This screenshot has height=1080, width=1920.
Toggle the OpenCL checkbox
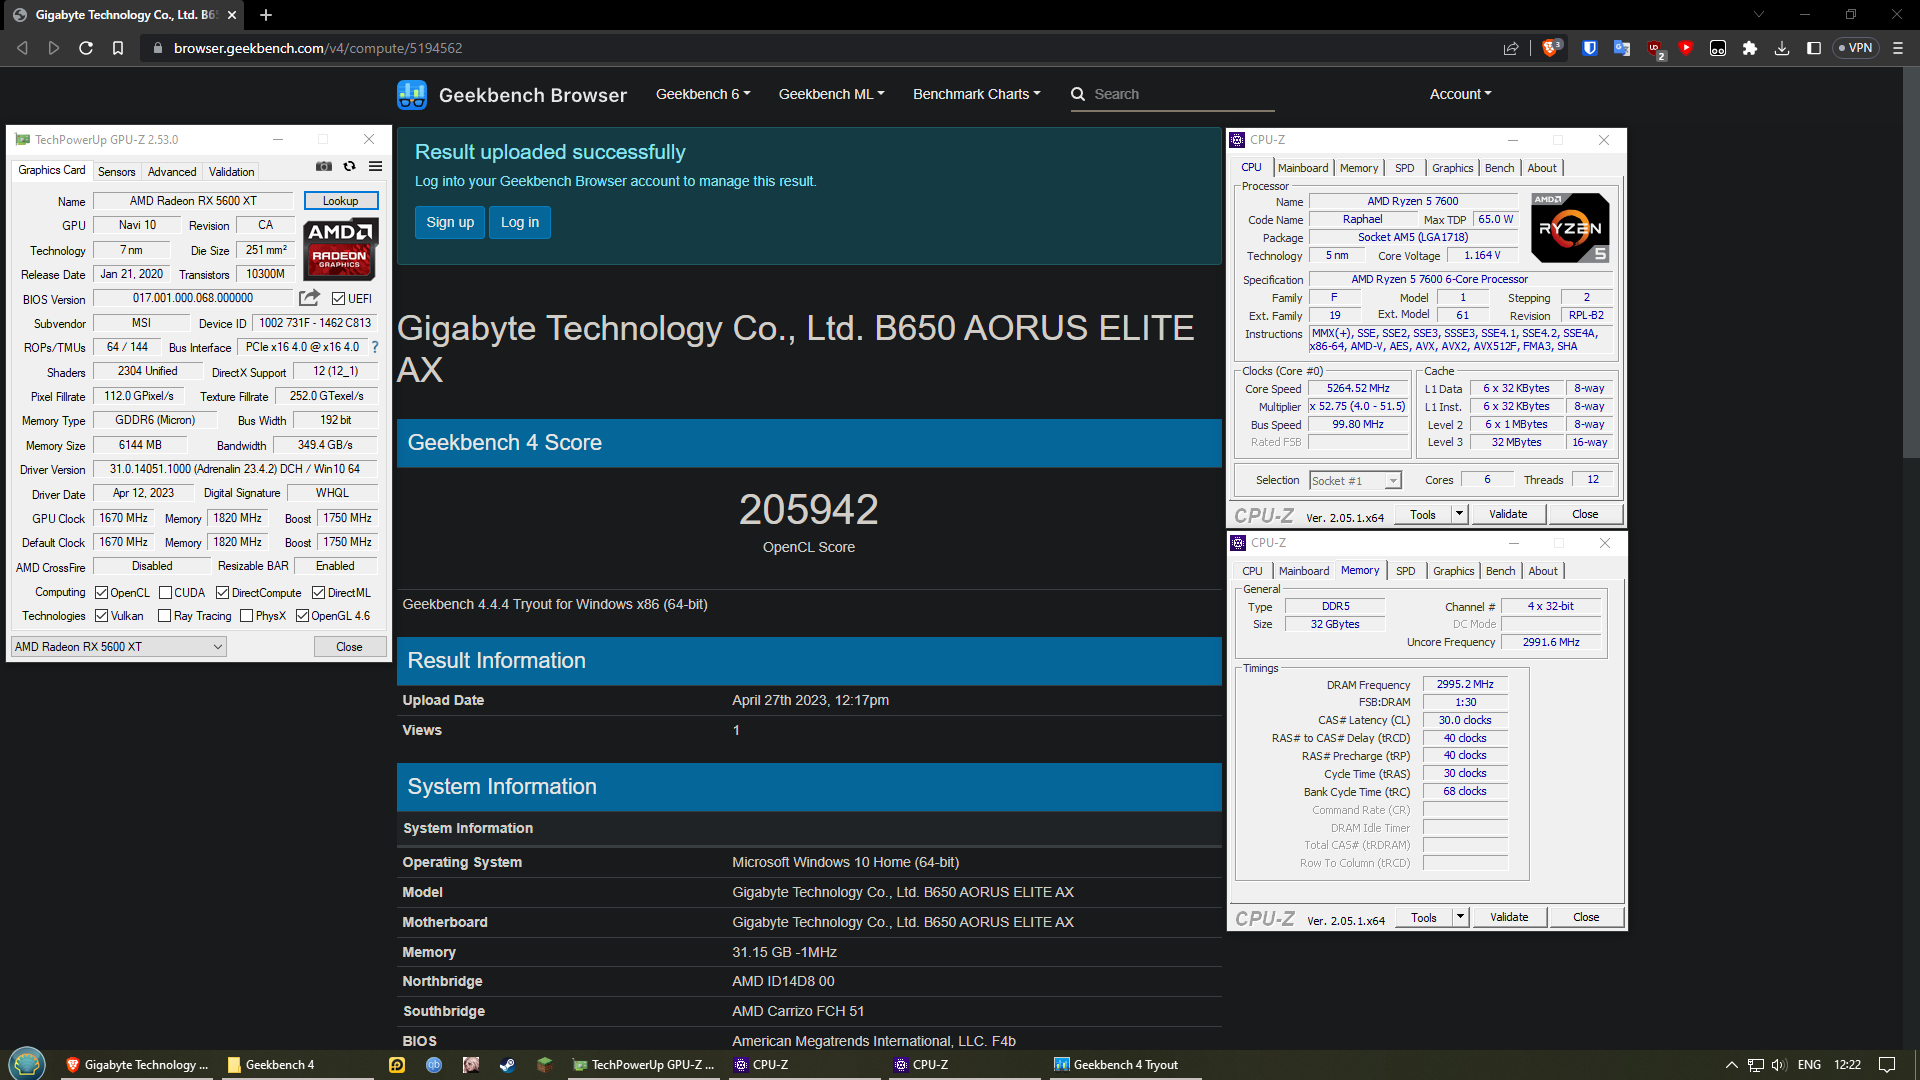click(101, 593)
